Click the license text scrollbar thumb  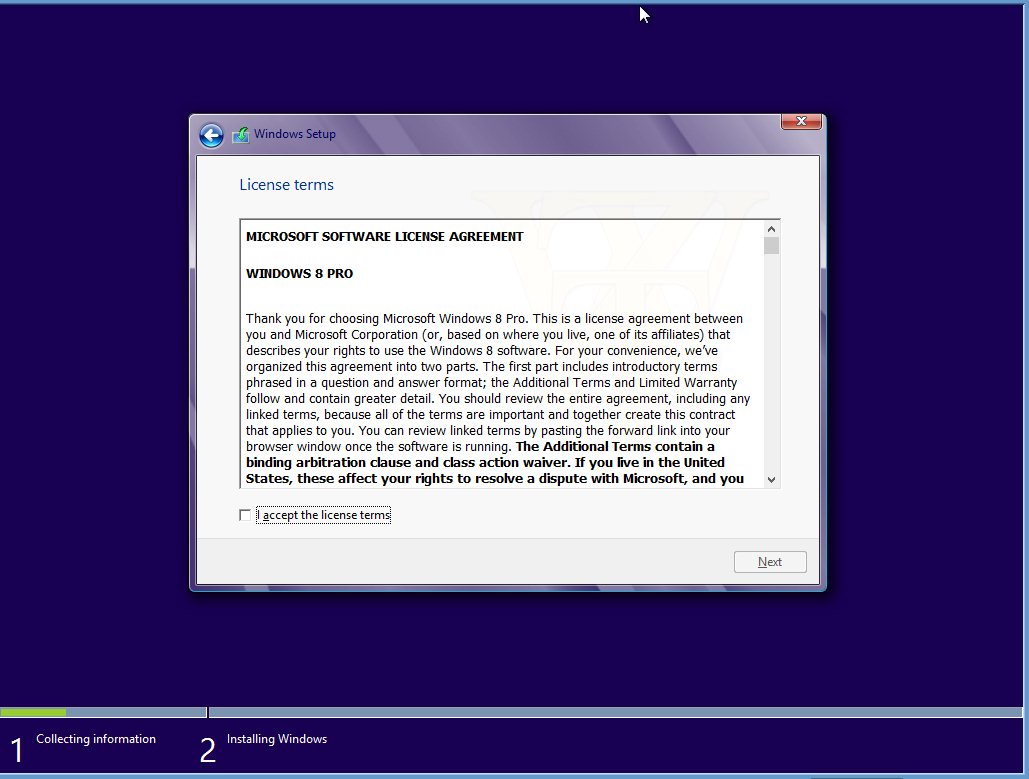point(771,245)
